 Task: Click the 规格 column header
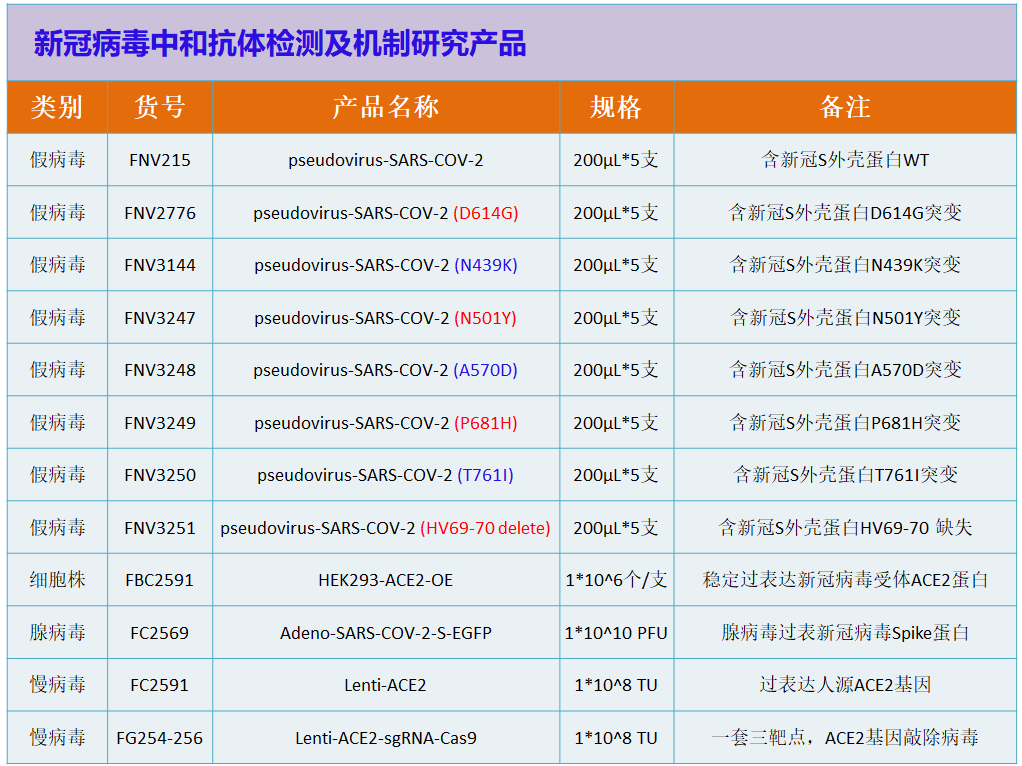click(616, 107)
